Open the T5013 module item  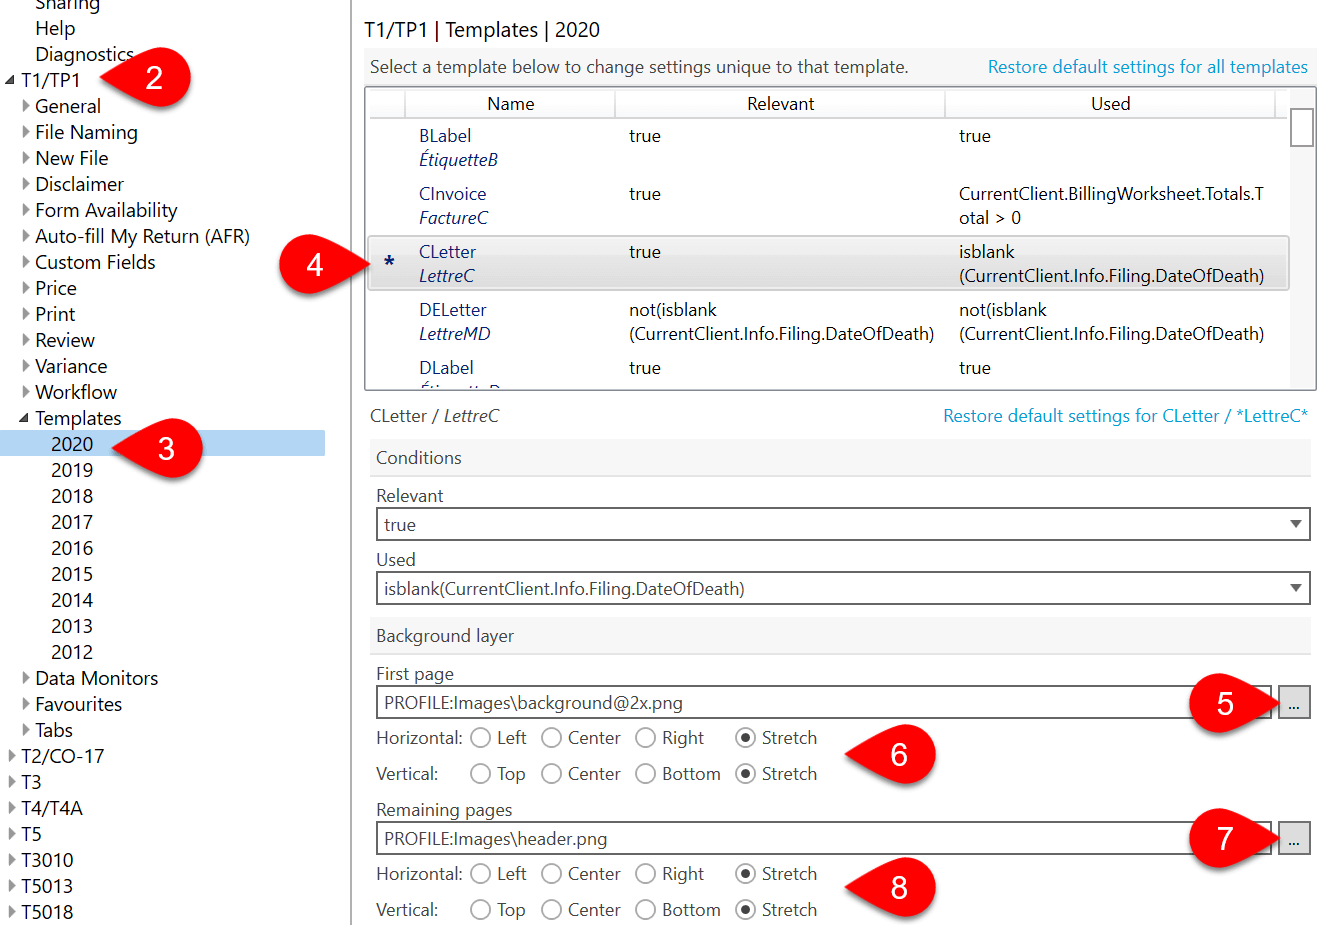[x=47, y=886]
